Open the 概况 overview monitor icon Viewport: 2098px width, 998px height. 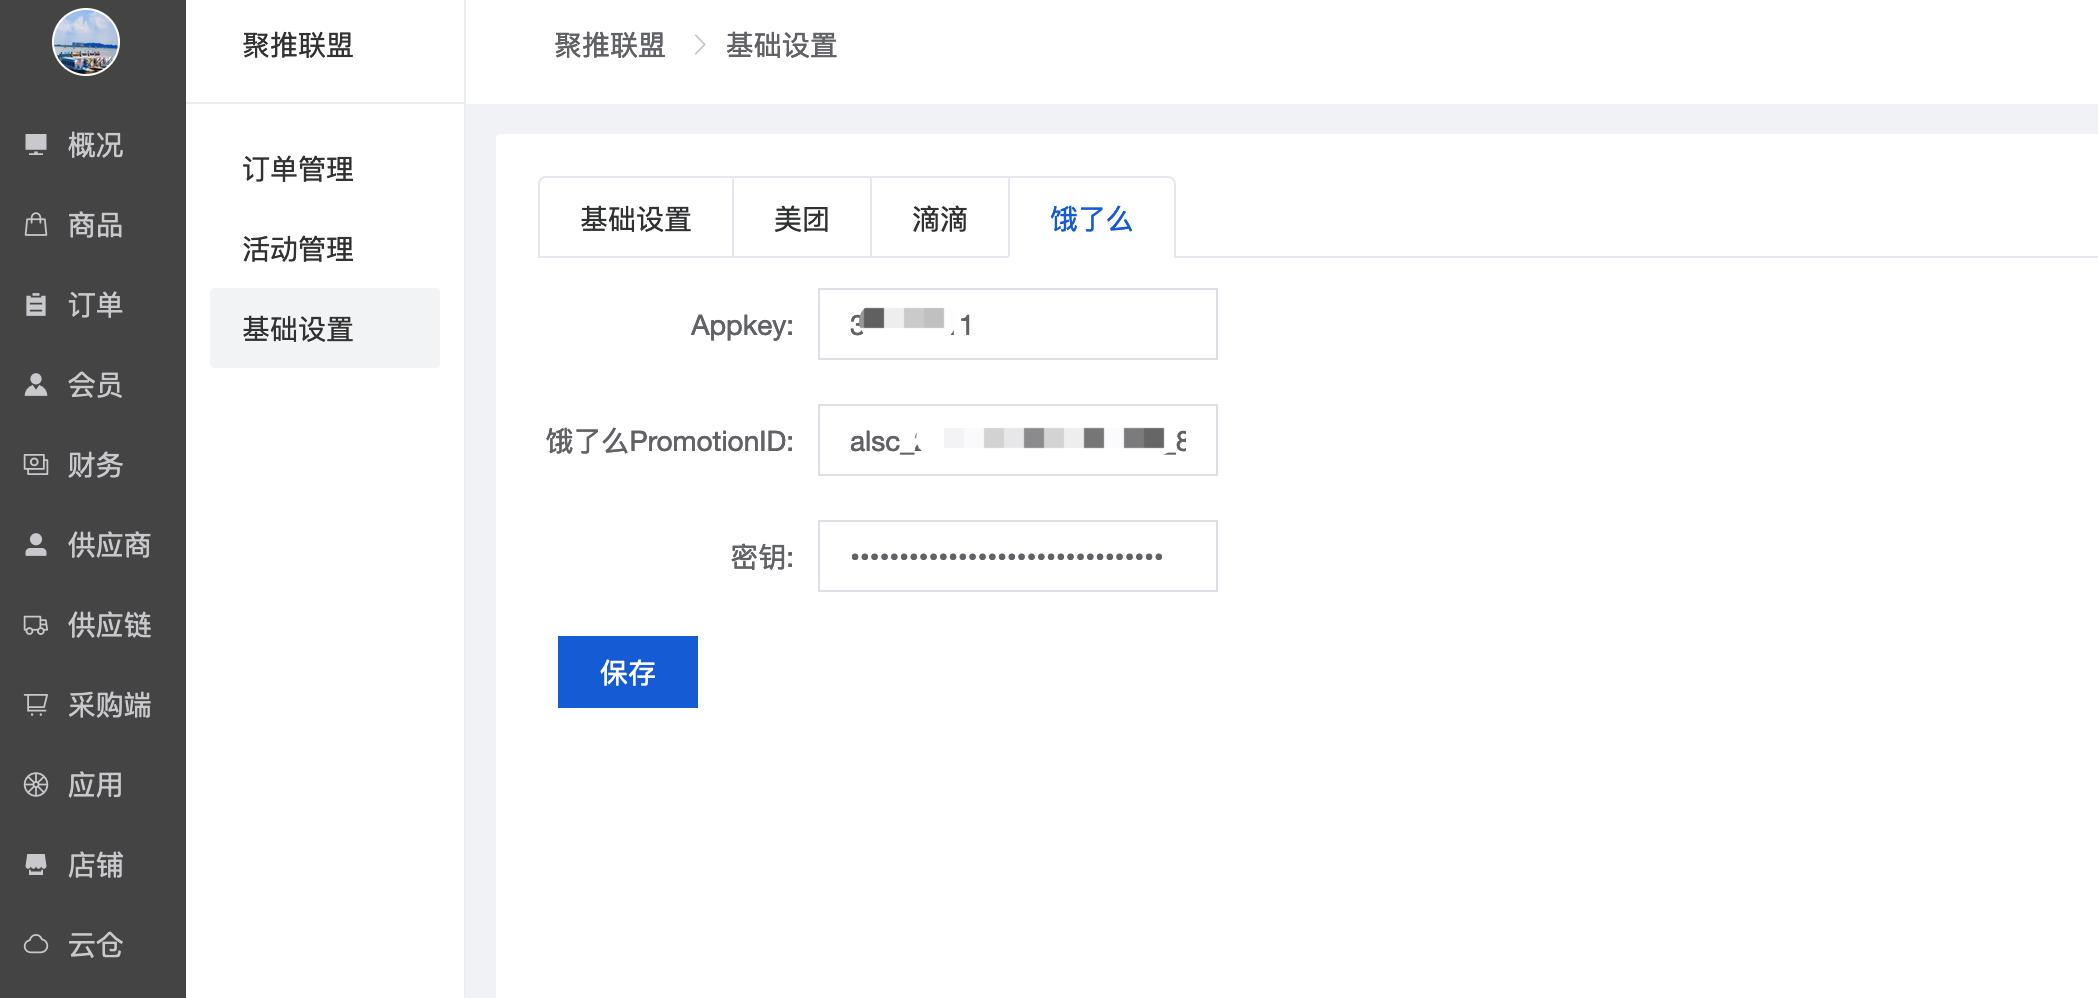coord(36,145)
